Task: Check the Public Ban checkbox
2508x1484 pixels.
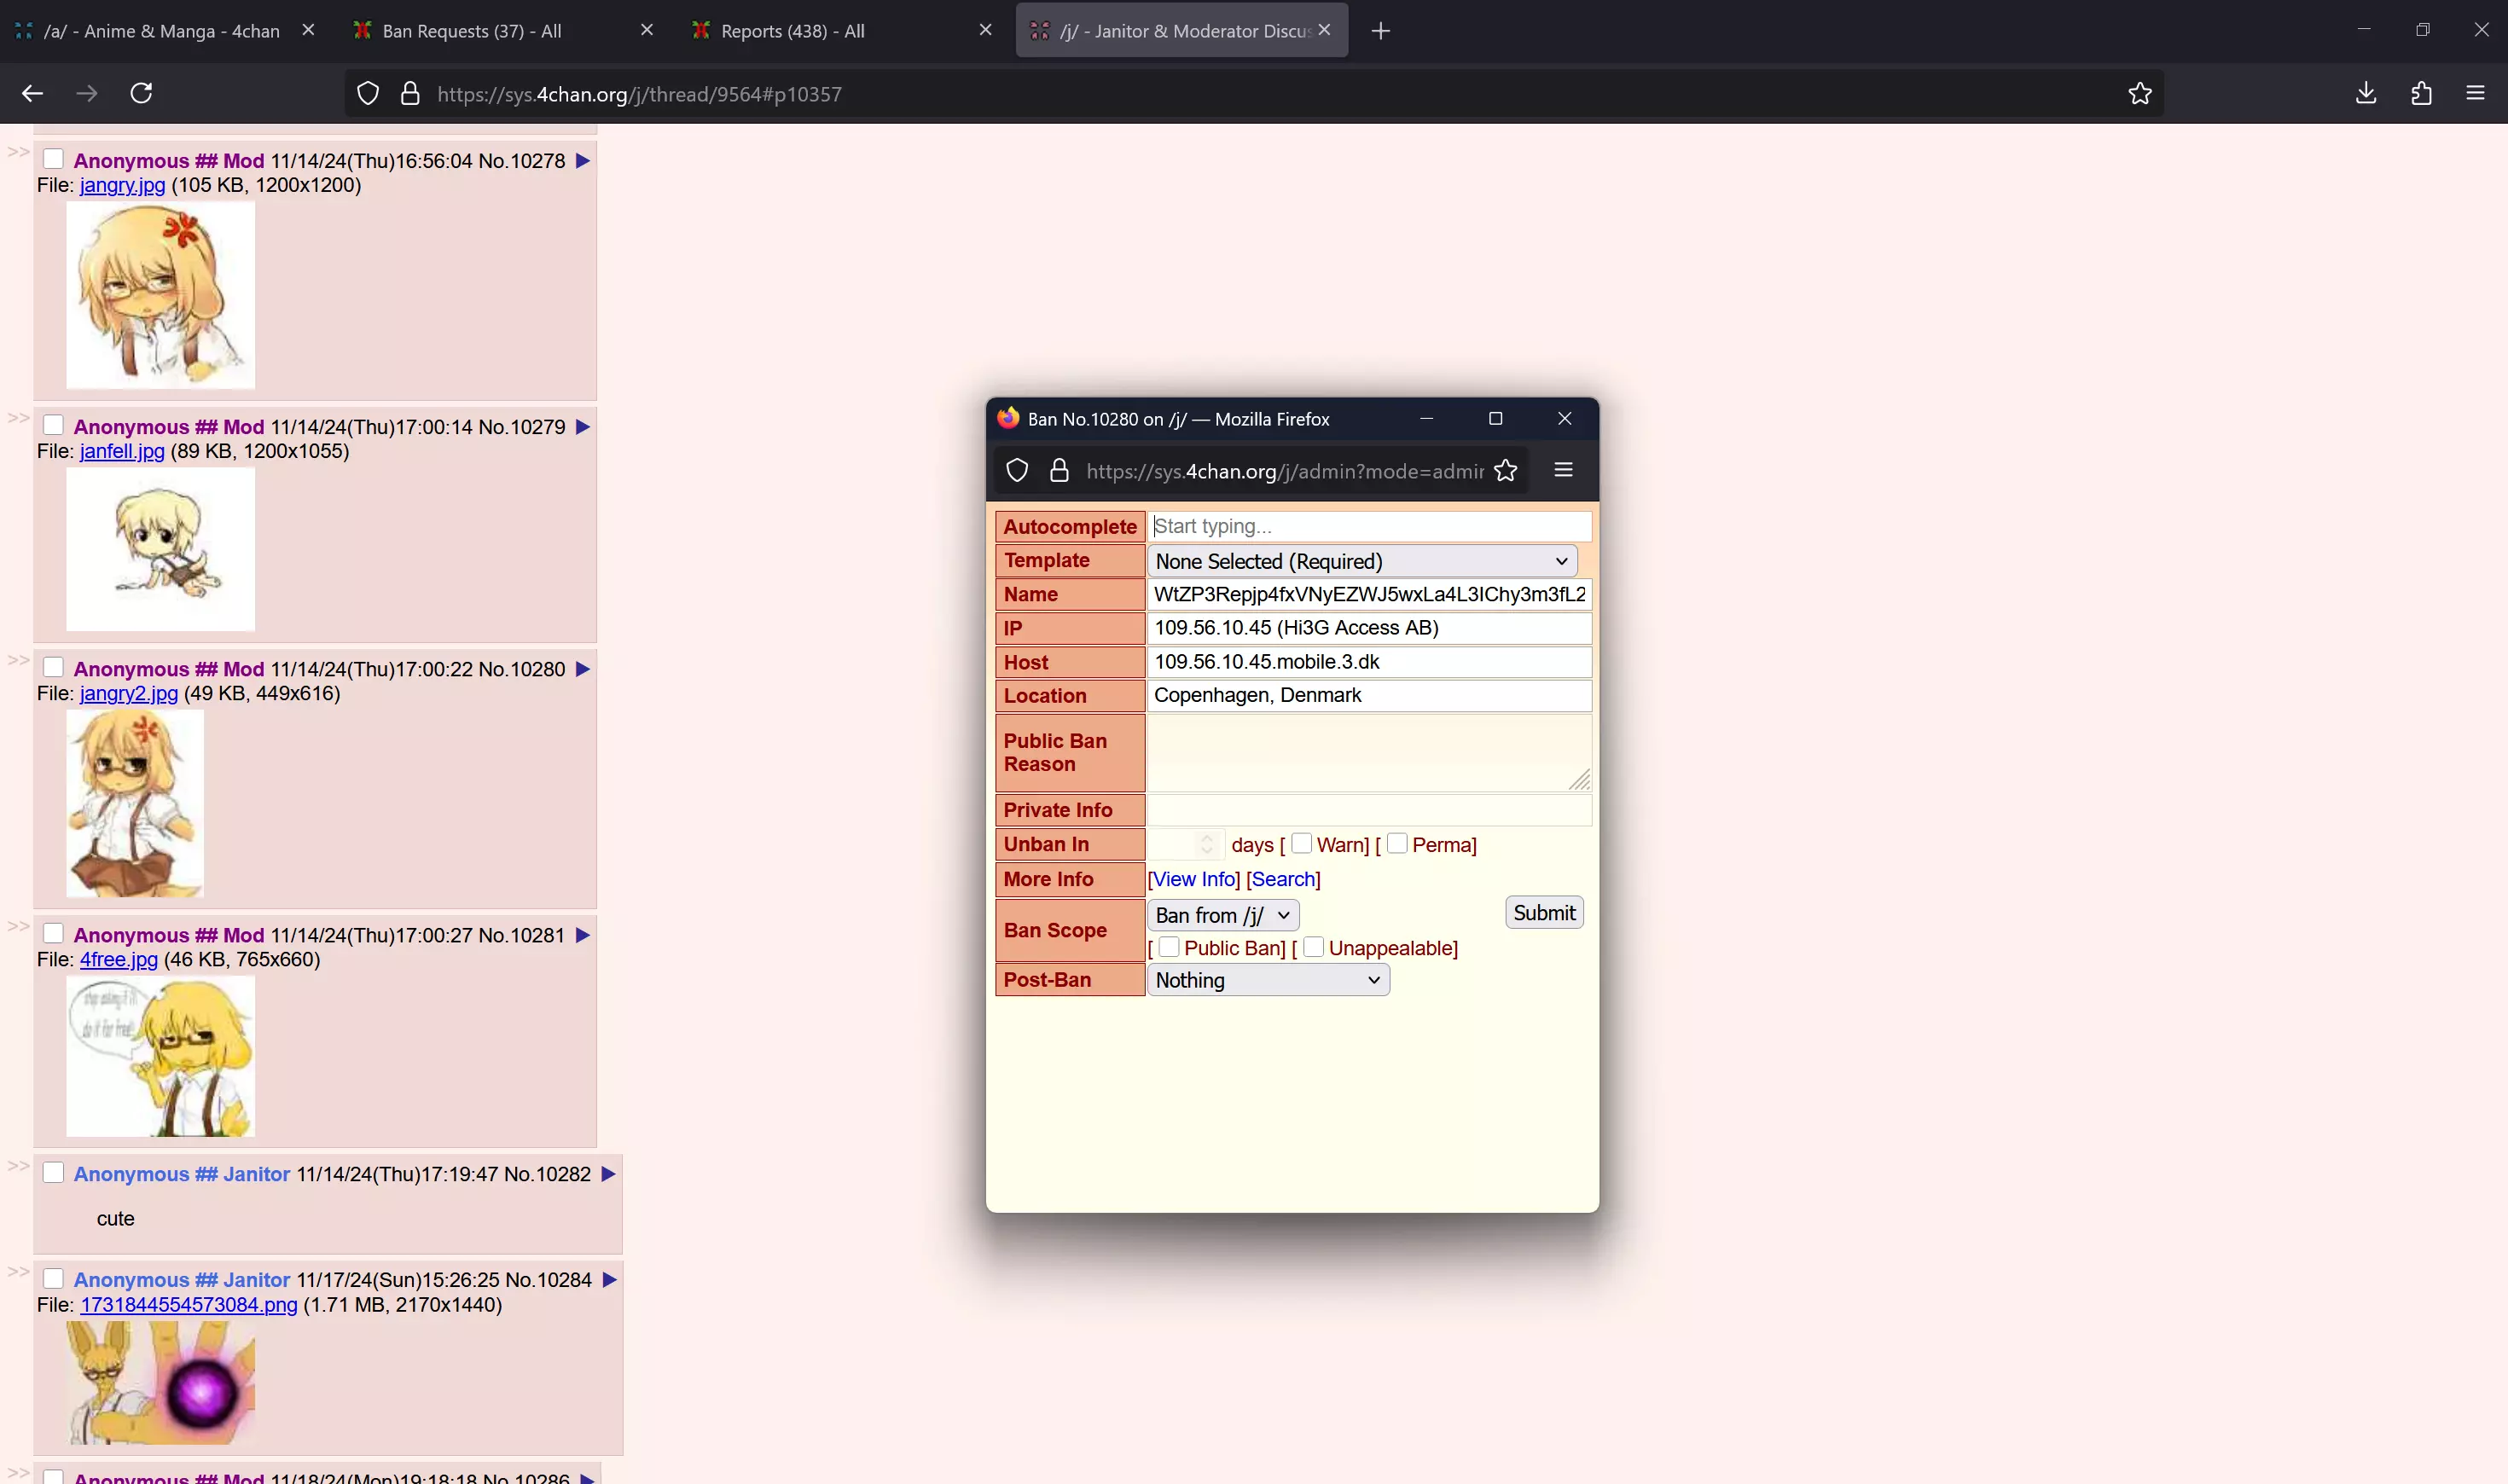Action: (1168, 946)
